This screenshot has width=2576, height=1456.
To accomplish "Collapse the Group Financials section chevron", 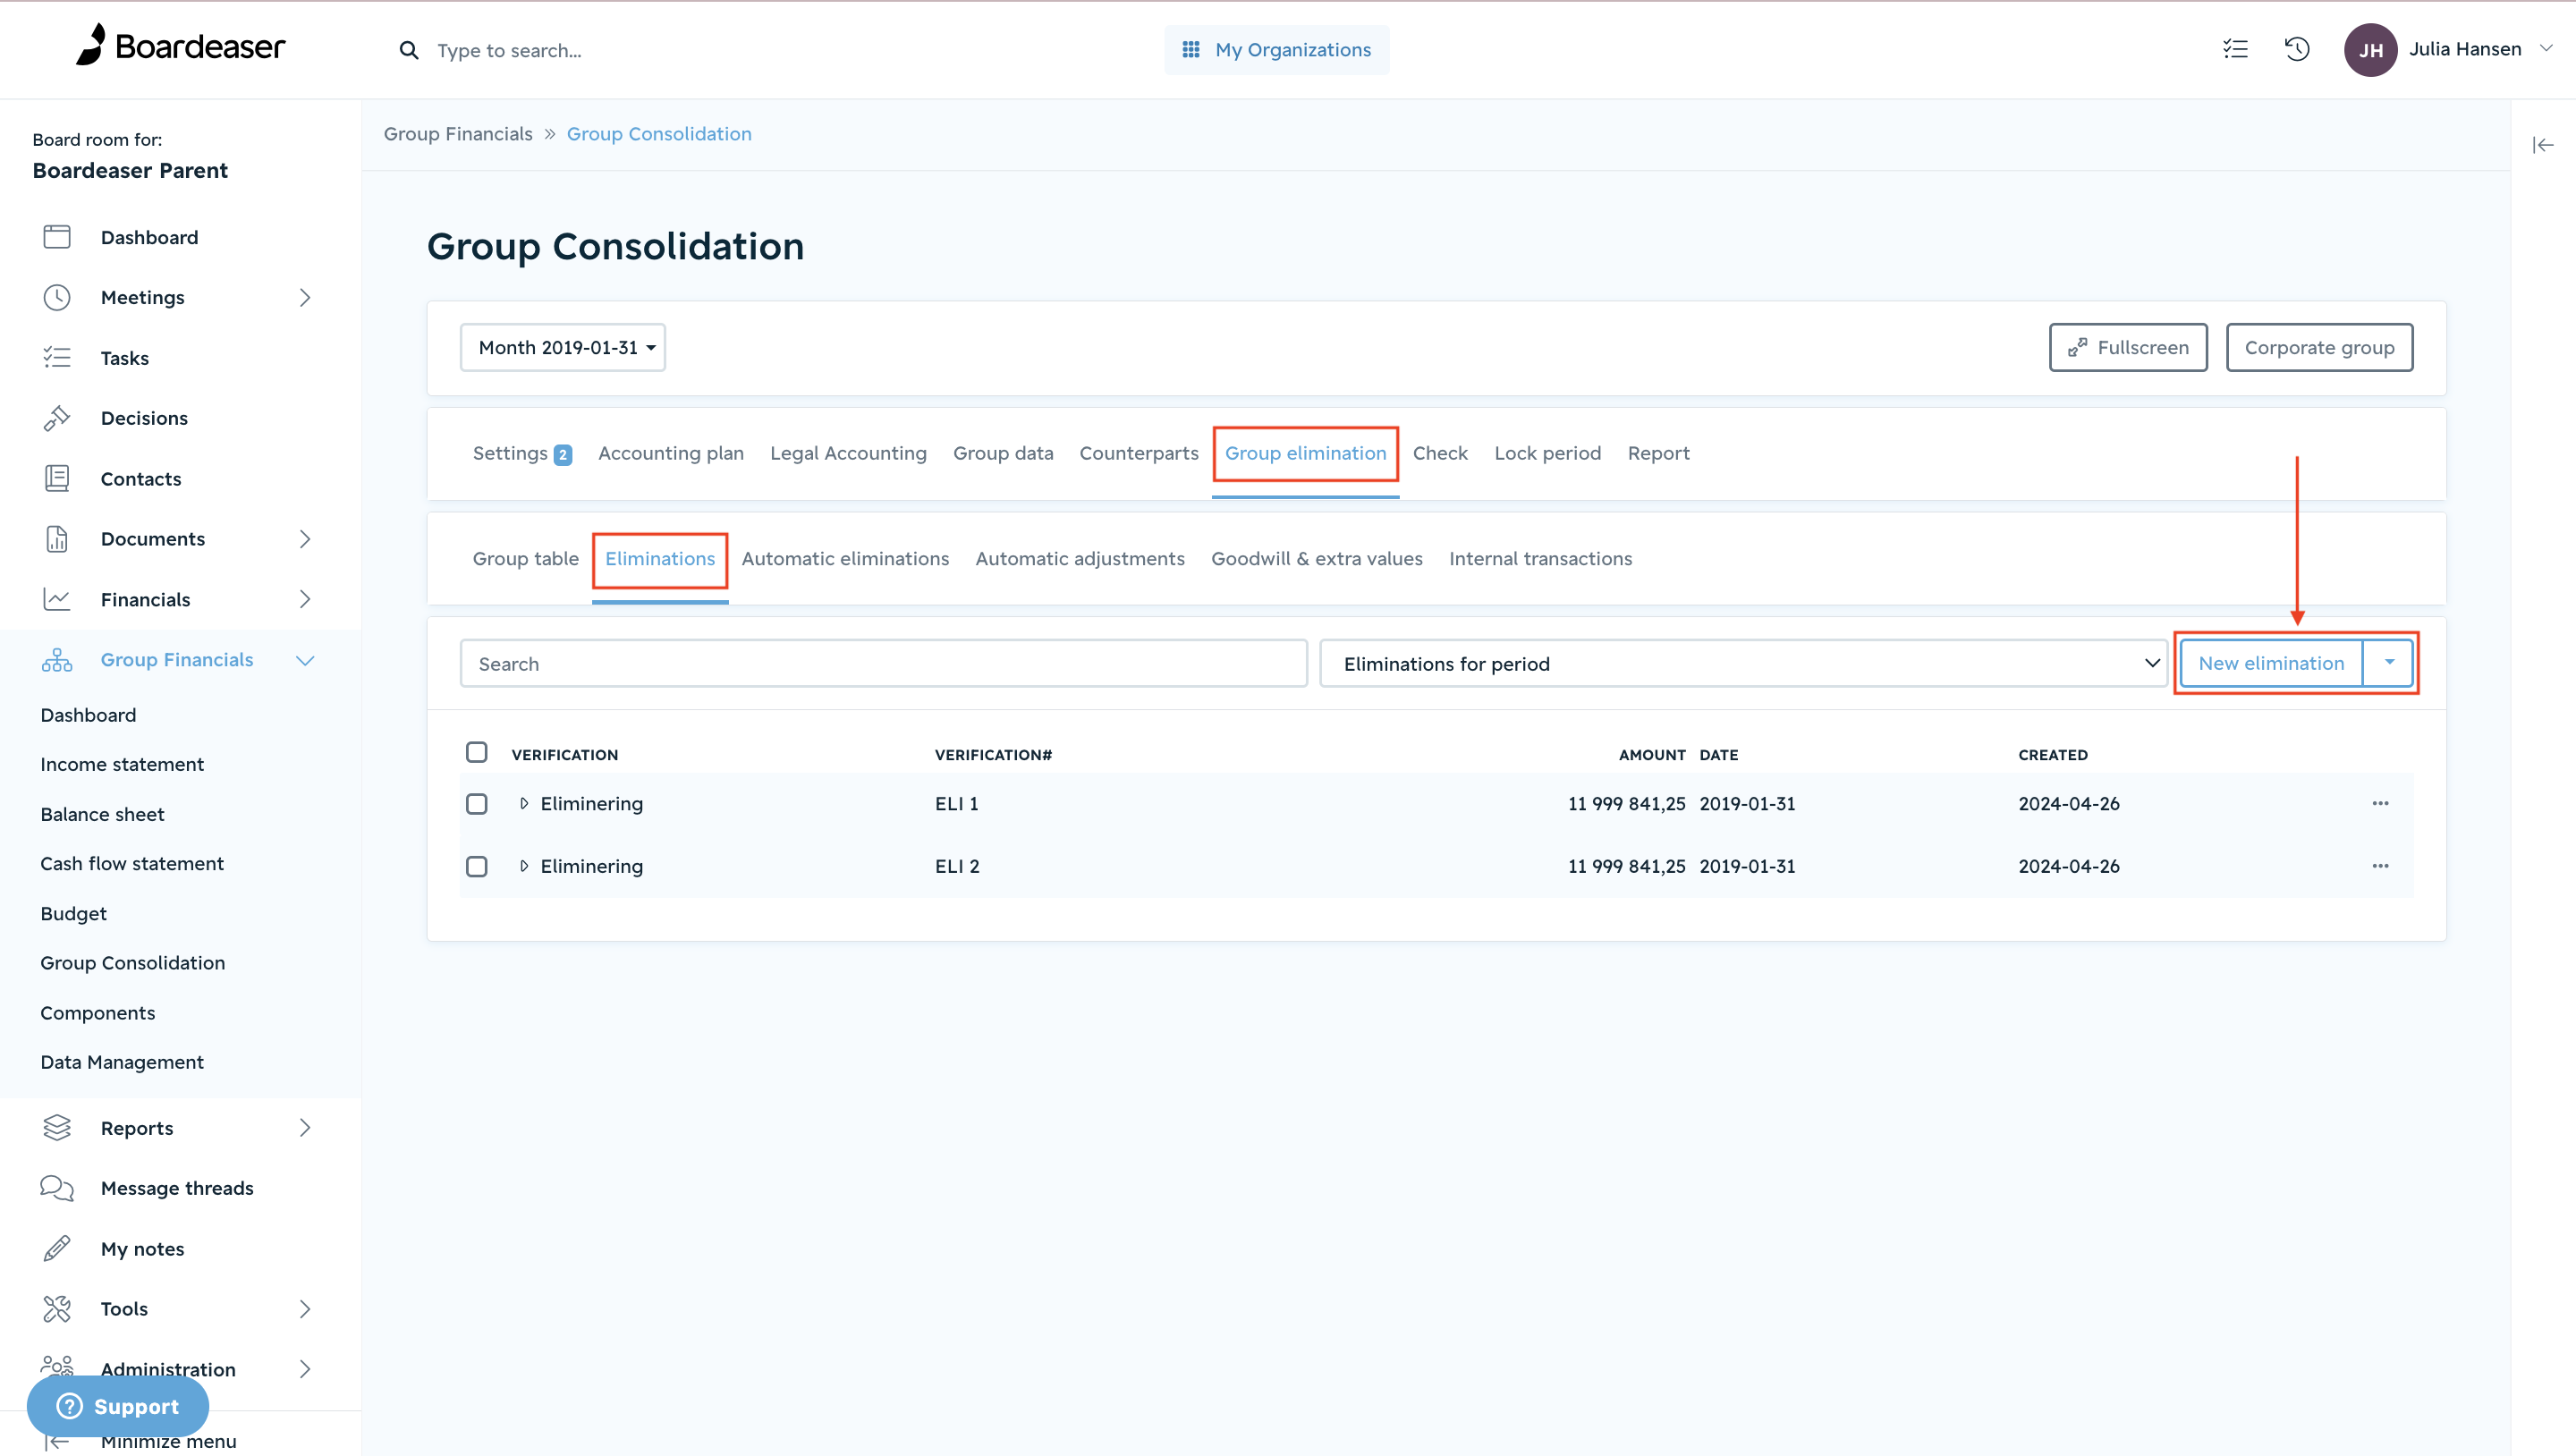I will click(305, 660).
